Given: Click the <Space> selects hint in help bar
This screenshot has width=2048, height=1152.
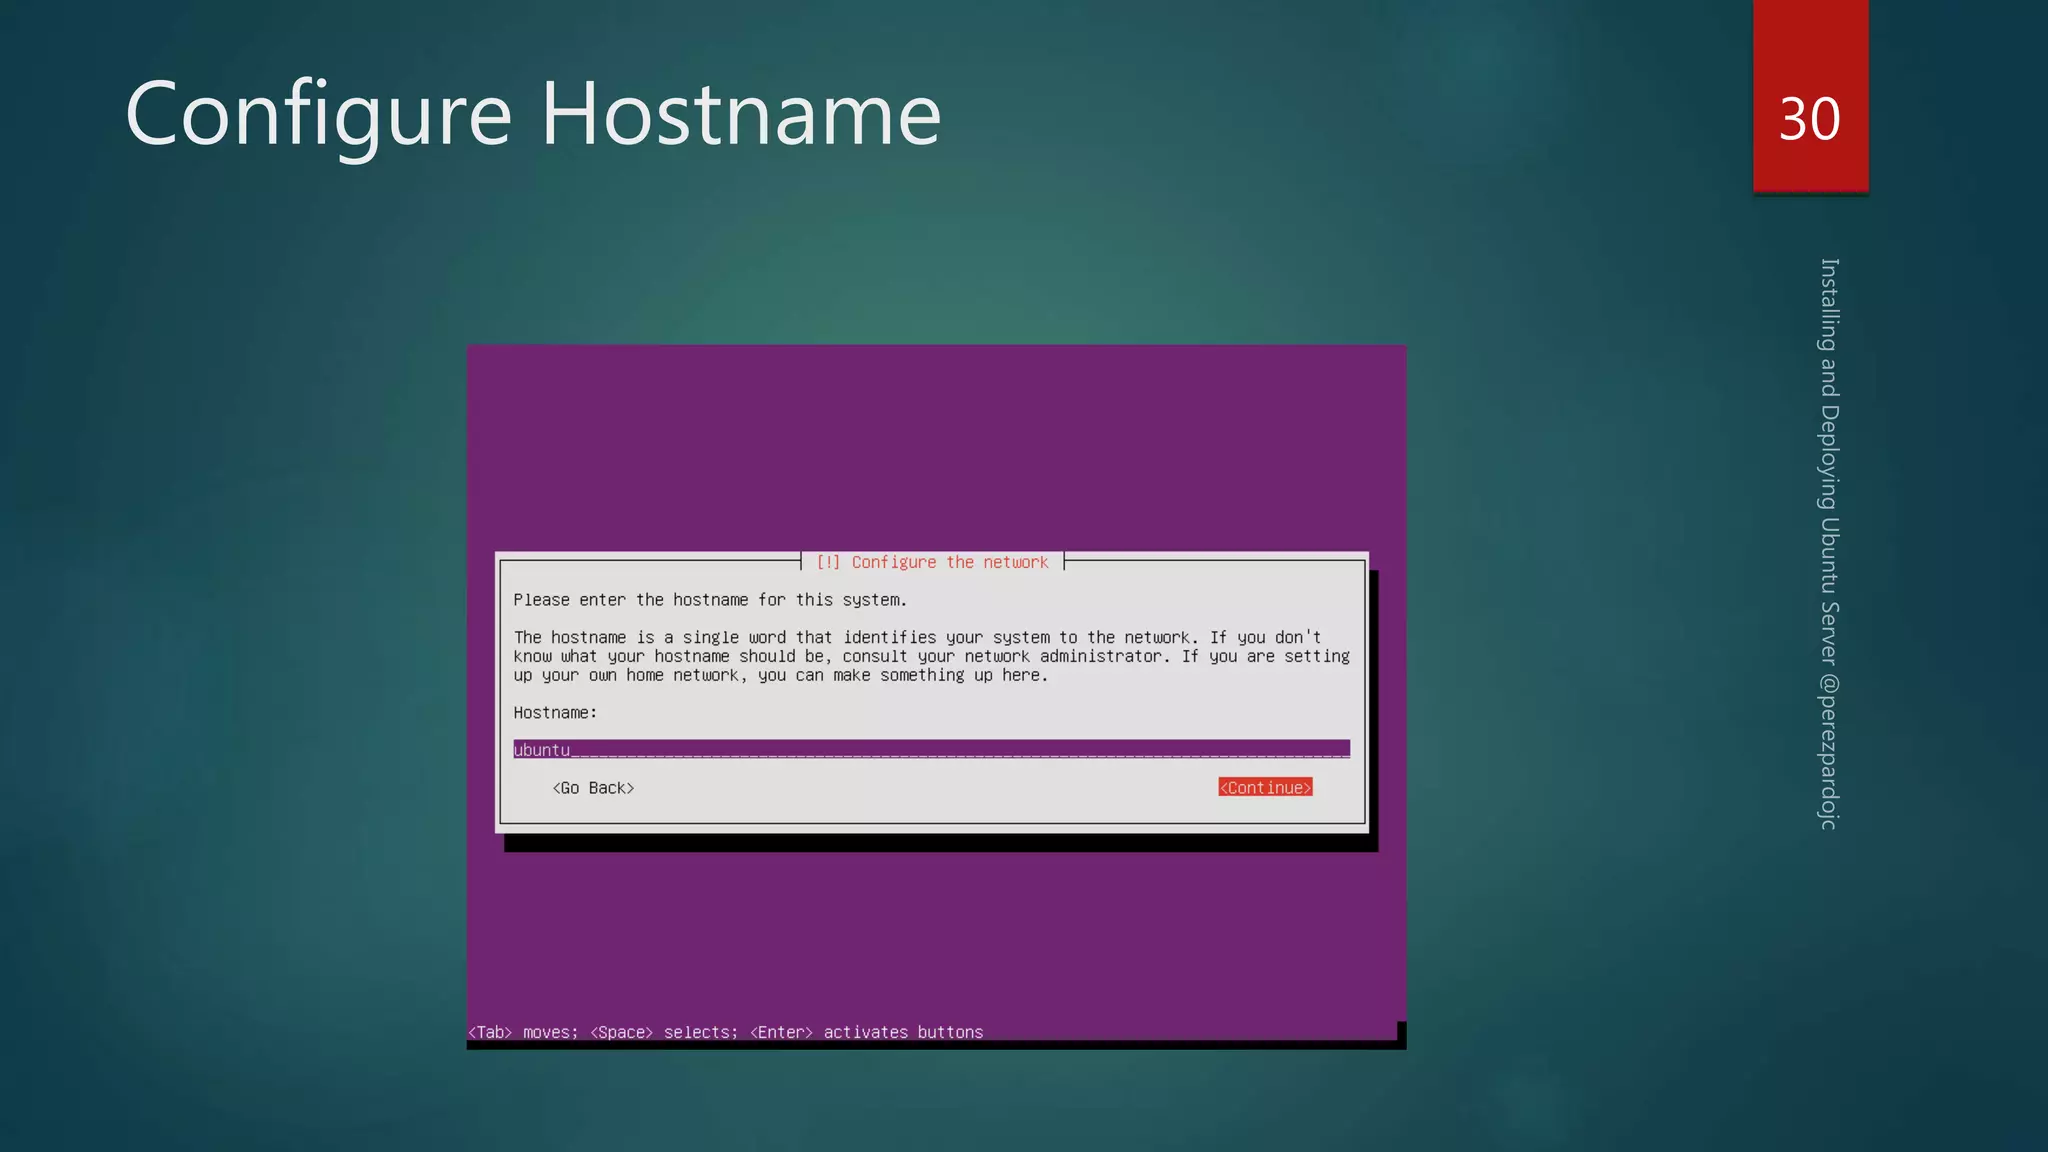Looking at the screenshot, I should 663,1032.
